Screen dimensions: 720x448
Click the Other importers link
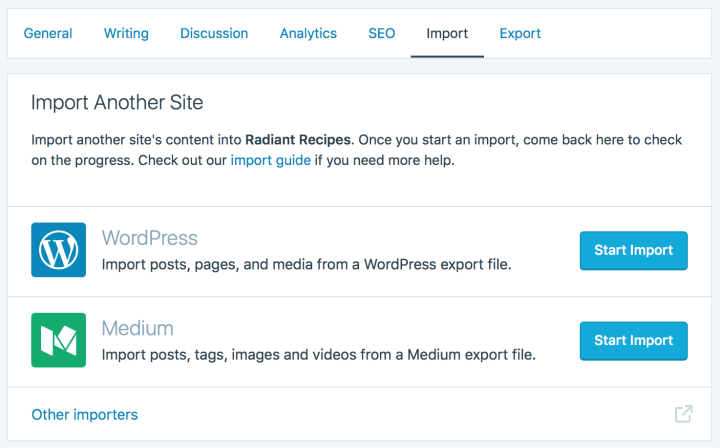pyautogui.click(x=85, y=414)
